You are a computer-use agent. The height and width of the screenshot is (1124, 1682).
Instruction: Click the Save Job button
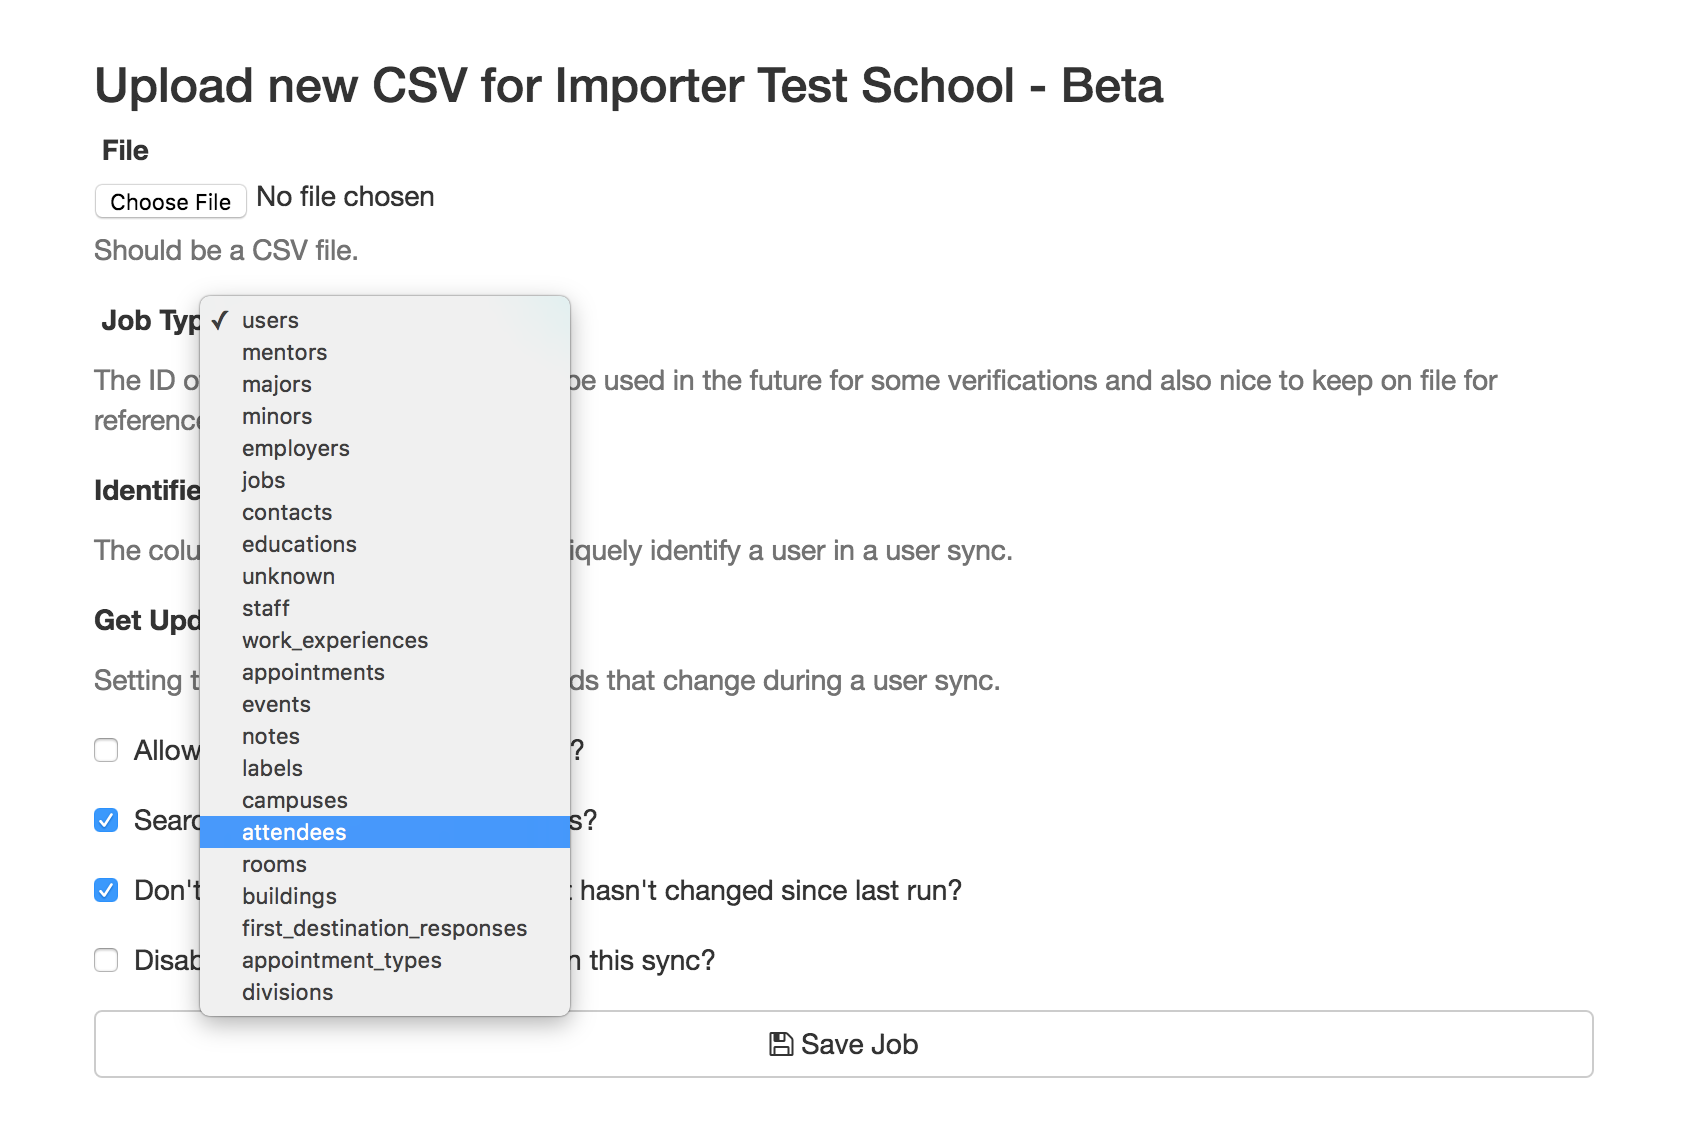pyautogui.click(x=843, y=1044)
